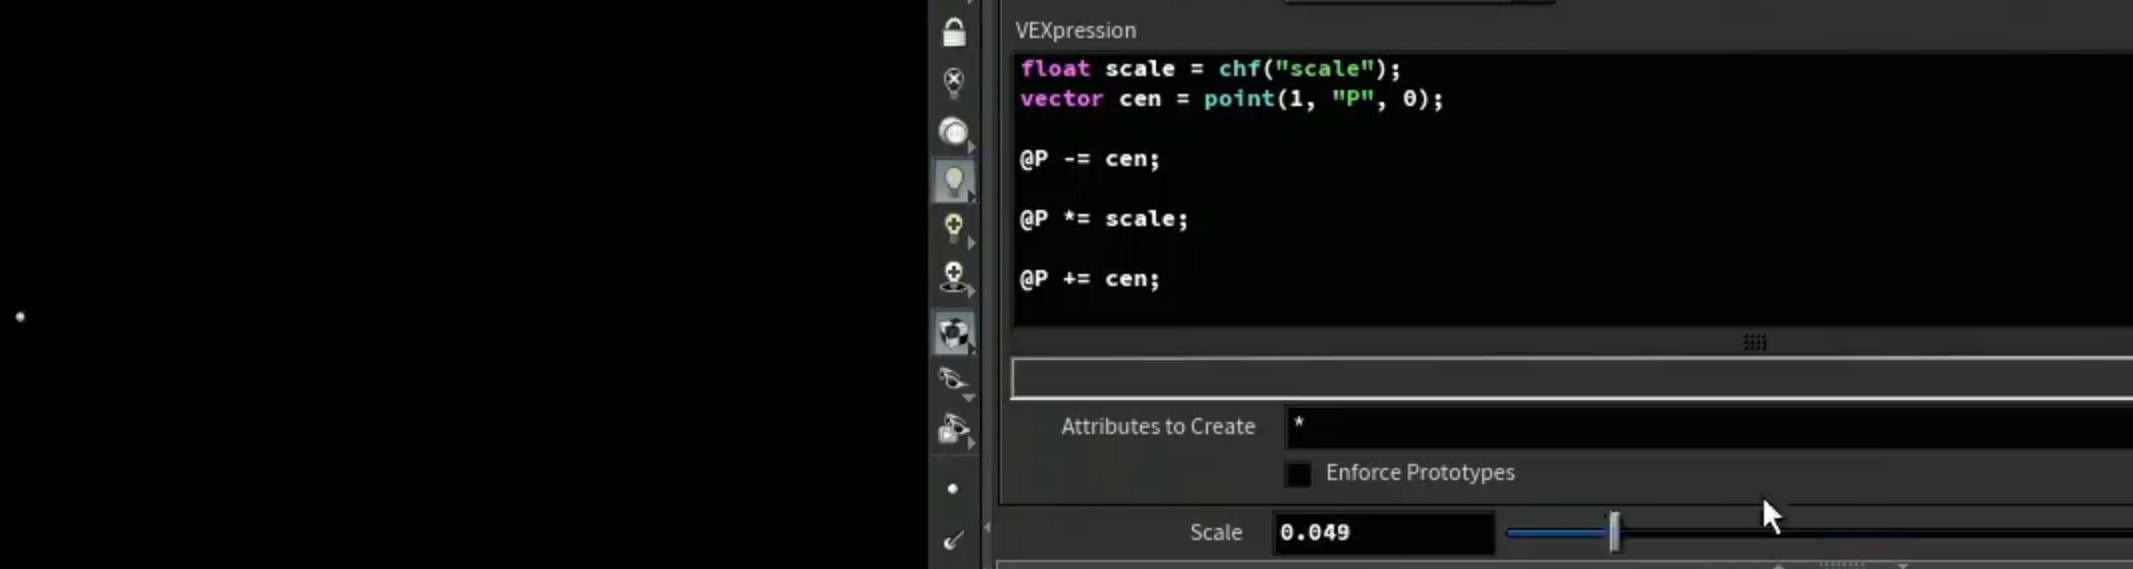
Task: Toggle the checkered materials display icon
Action: point(954,333)
